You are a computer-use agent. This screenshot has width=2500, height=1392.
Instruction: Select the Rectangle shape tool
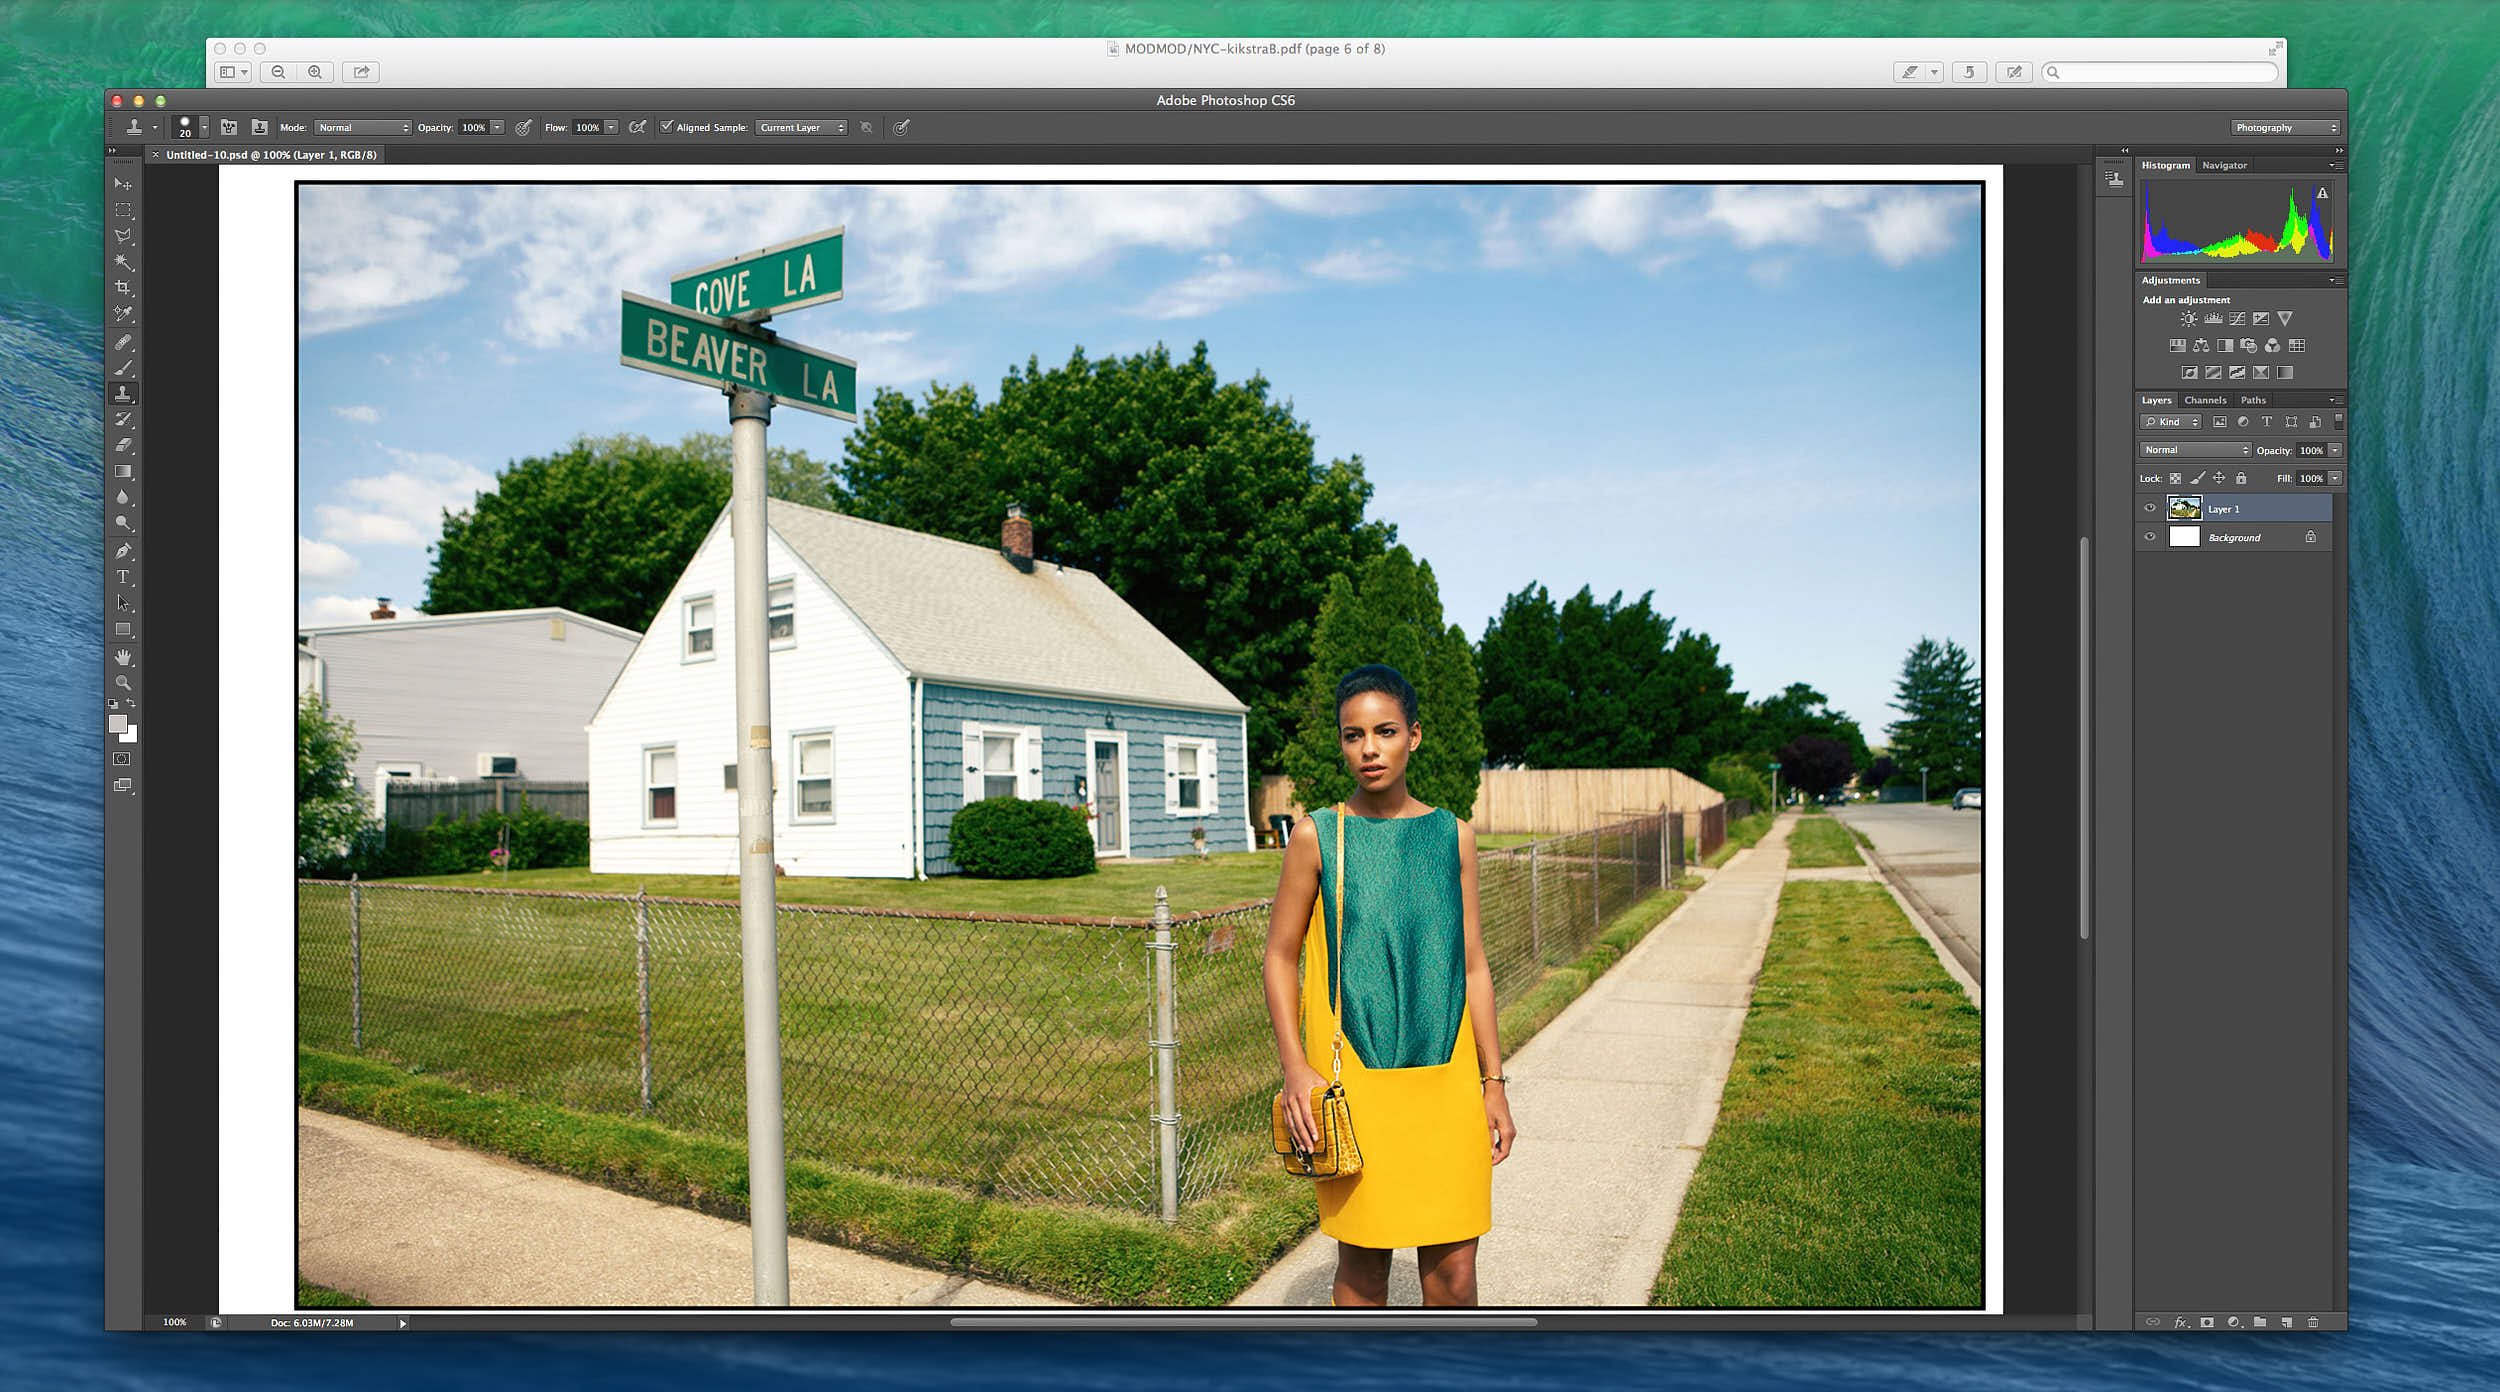[x=123, y=630]
